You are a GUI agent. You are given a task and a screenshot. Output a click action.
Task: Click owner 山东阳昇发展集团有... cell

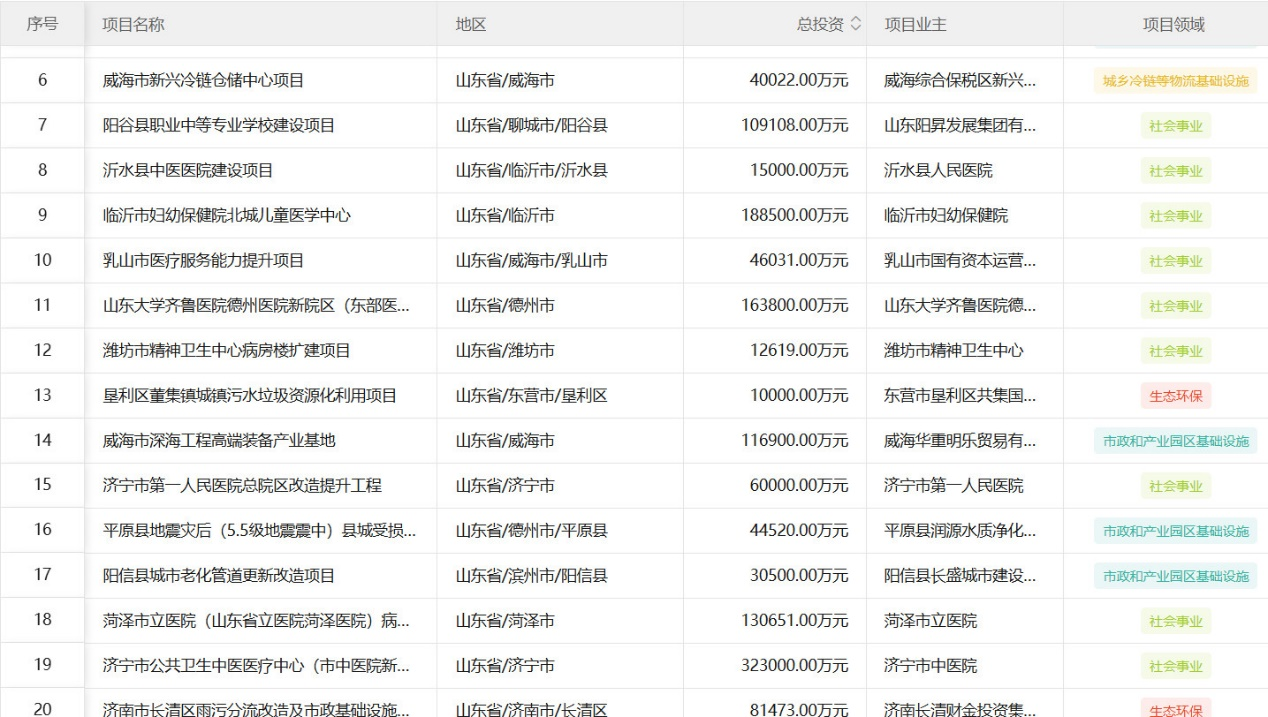click(x=959, y=125)
